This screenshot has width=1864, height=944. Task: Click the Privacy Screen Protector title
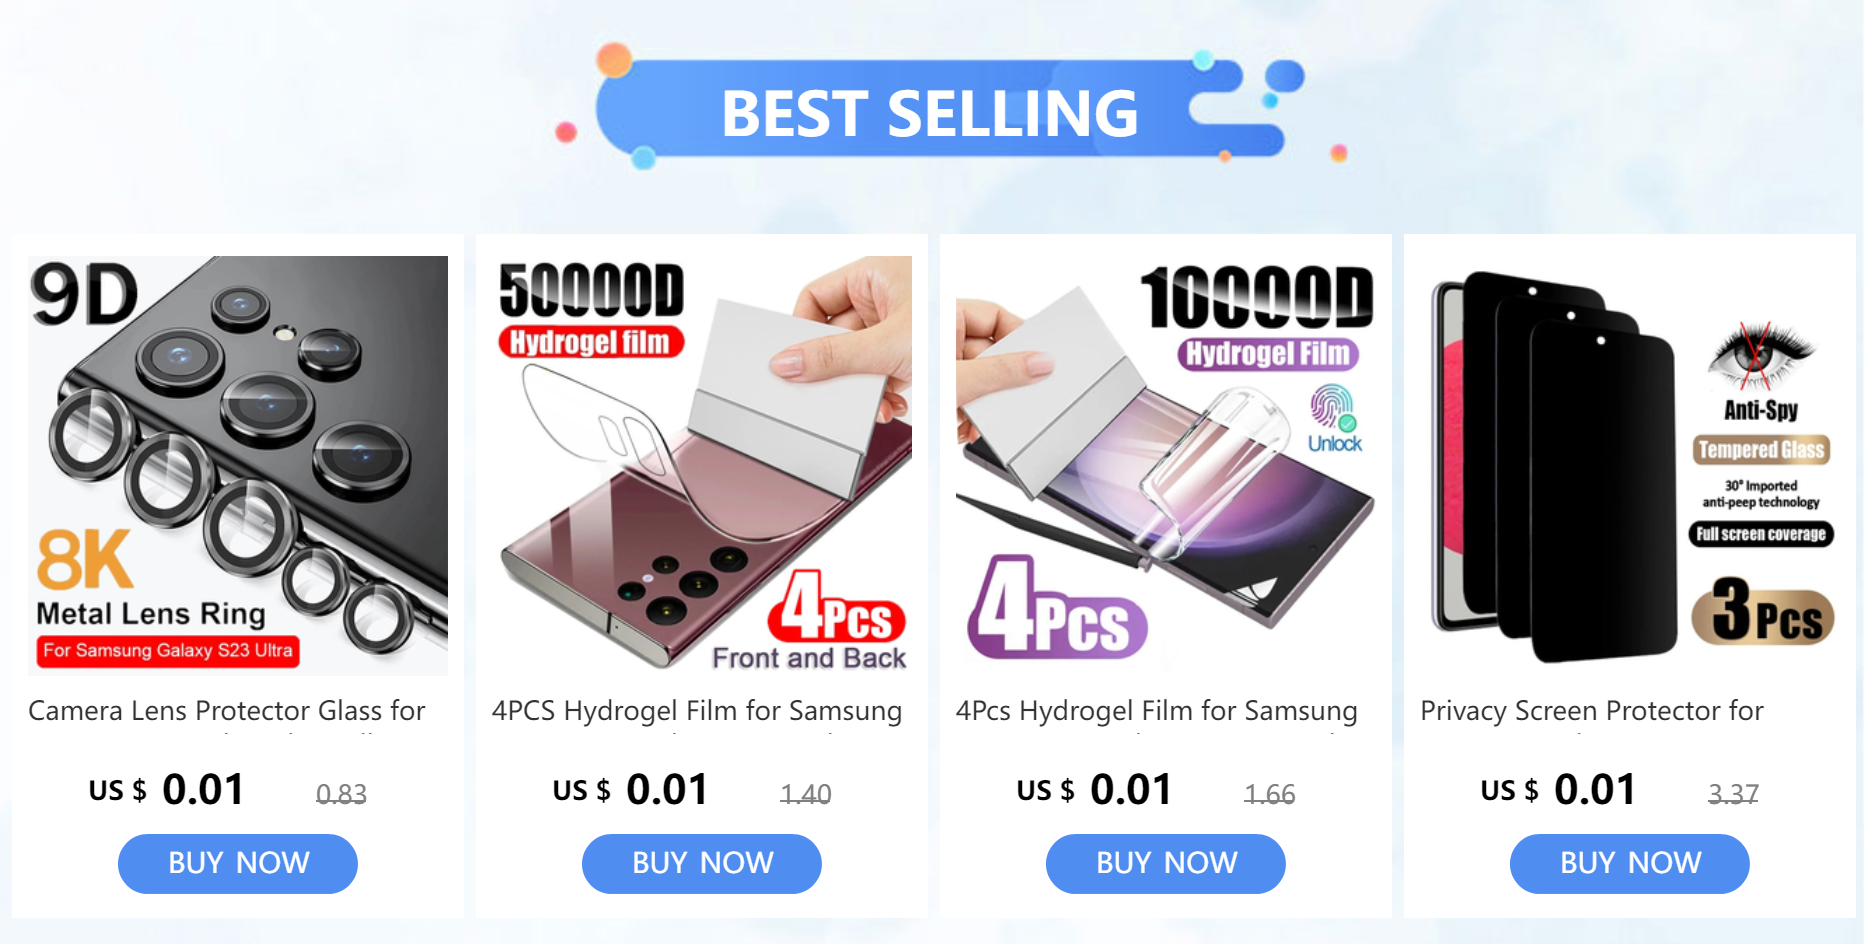point(1592,711)
